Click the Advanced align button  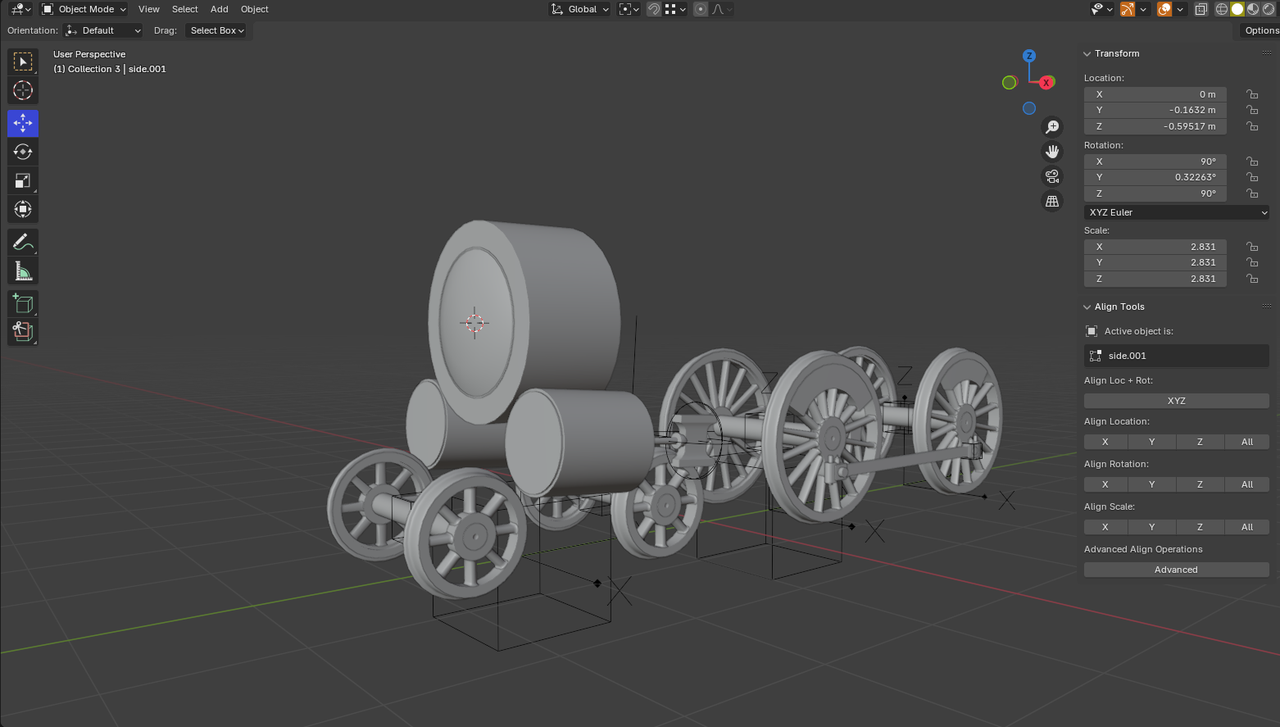[x=1176, y=569]
